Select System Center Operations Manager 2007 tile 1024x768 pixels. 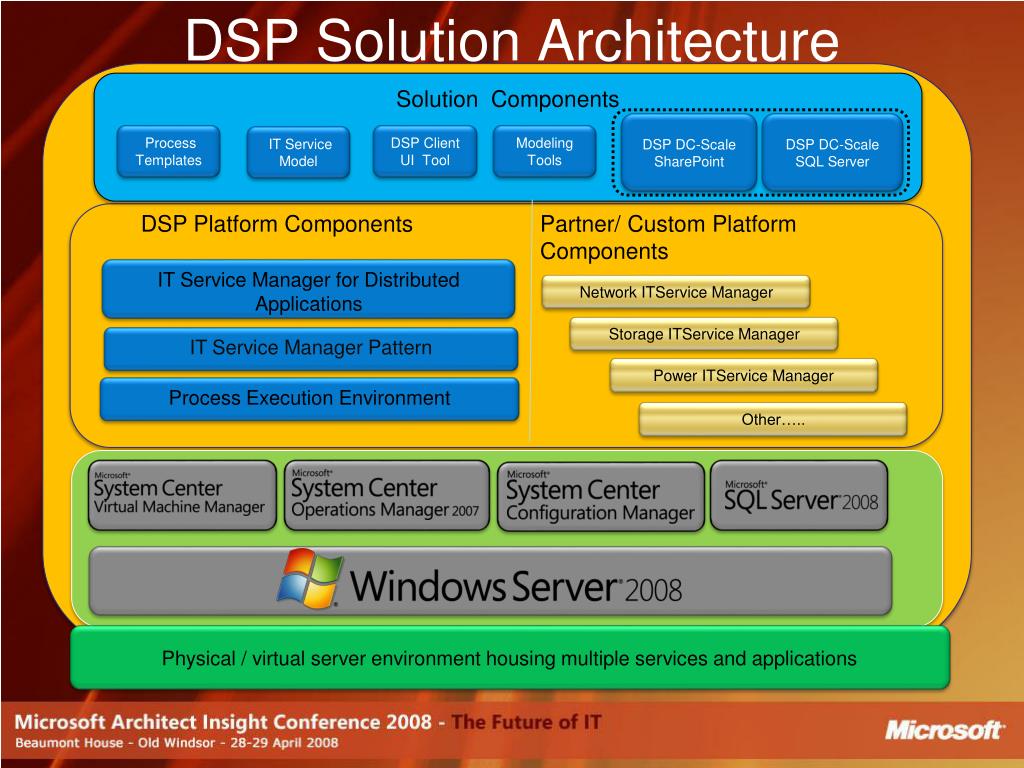387,496
